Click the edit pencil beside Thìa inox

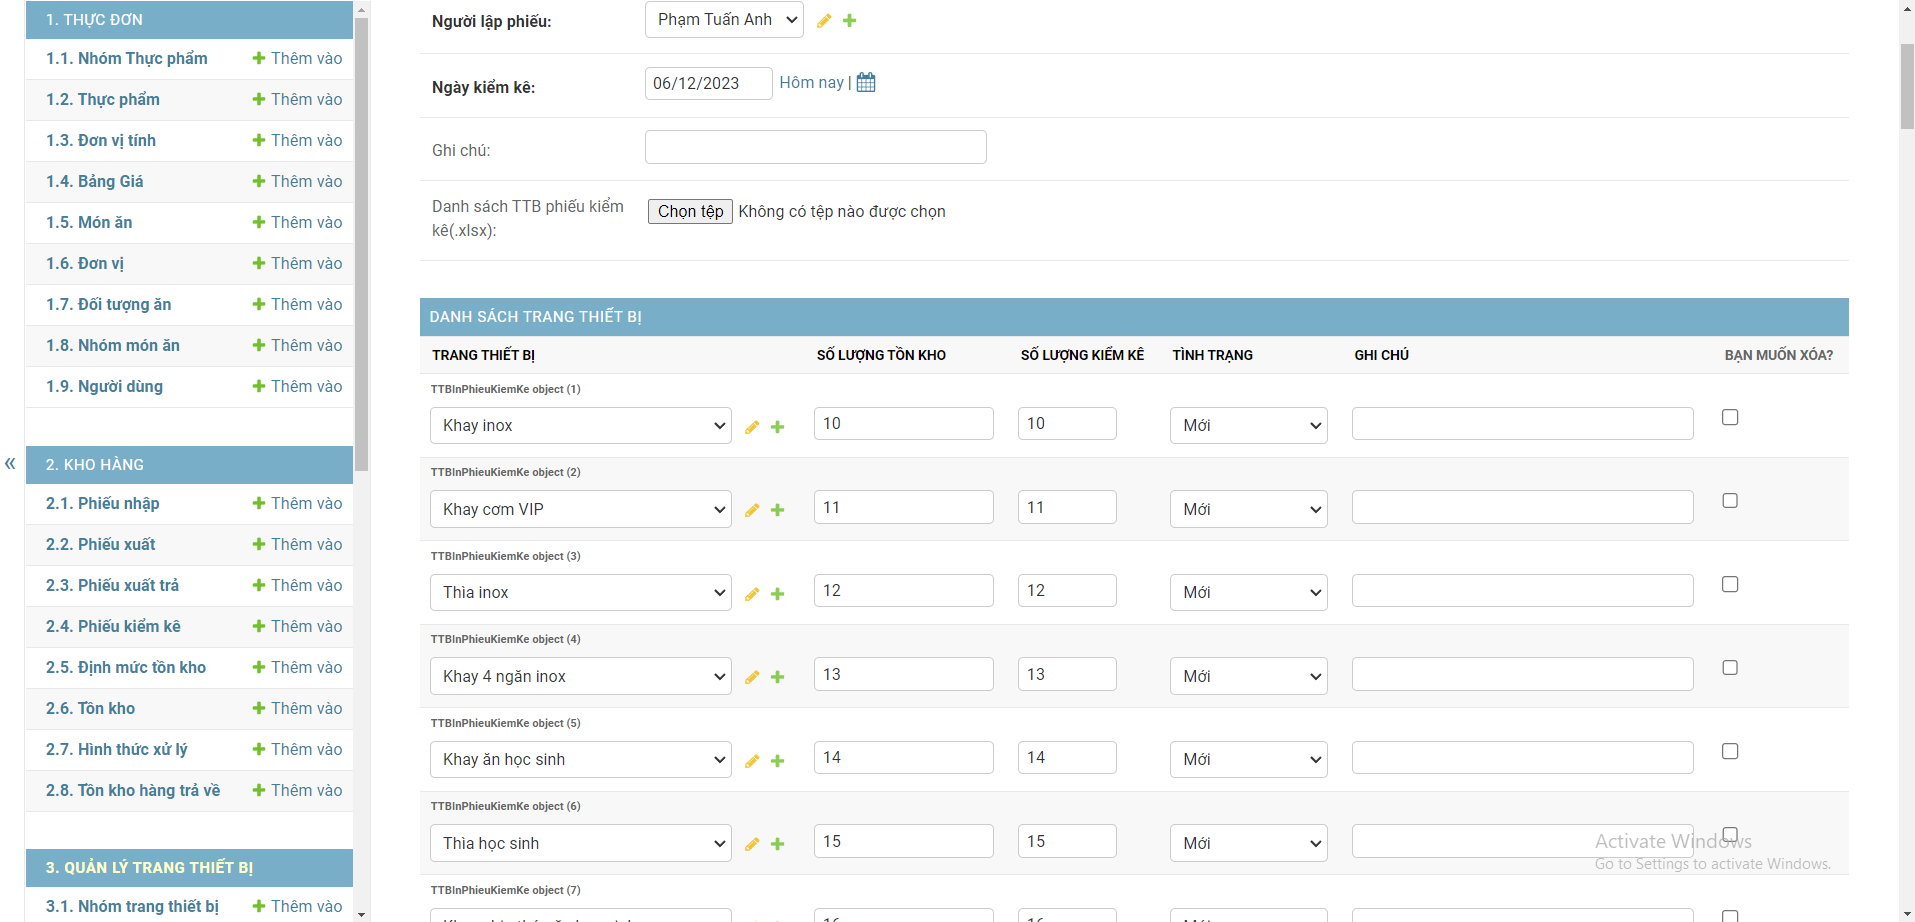pyautogui.click(x=752, y=594)
